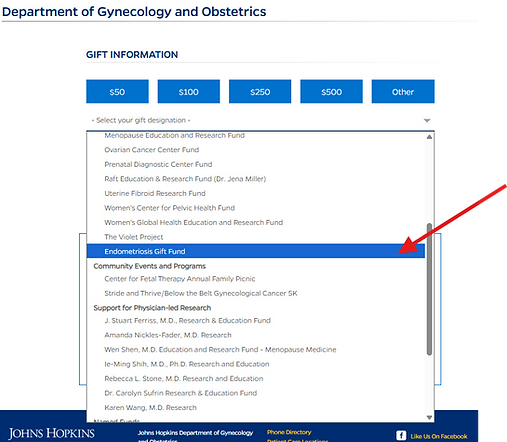
Task: Open the gift designation dropdown
Action: coord(260,120)
